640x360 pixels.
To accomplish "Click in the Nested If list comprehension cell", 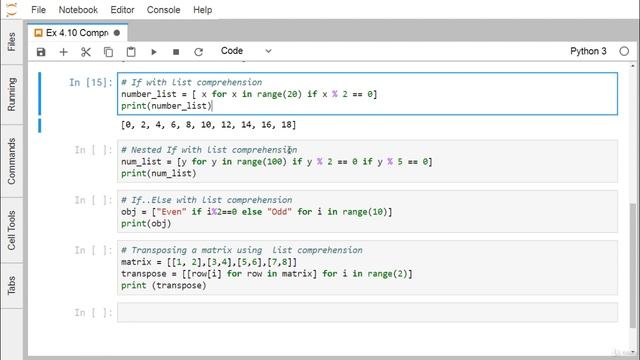I will 367,161.
